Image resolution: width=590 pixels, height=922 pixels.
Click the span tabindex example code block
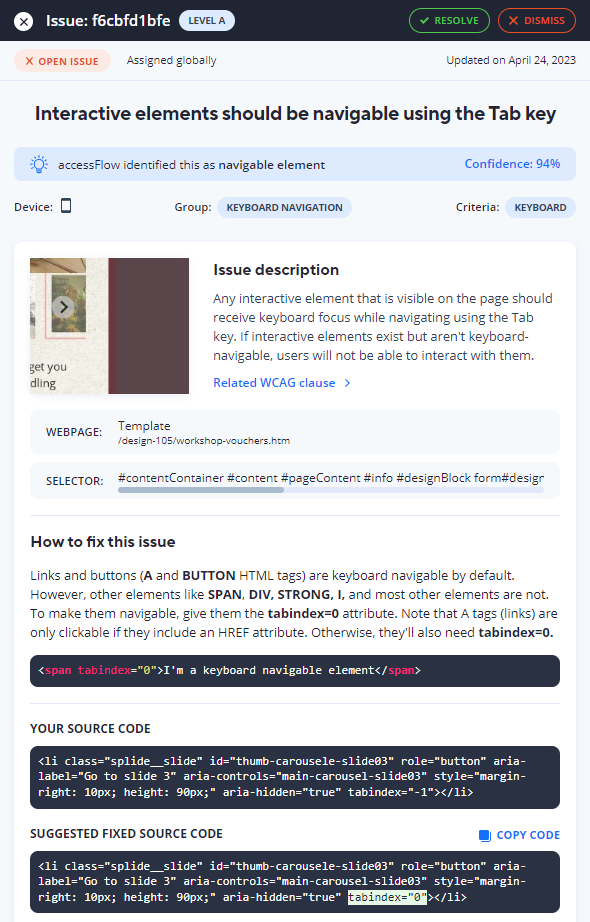point(295,671)
